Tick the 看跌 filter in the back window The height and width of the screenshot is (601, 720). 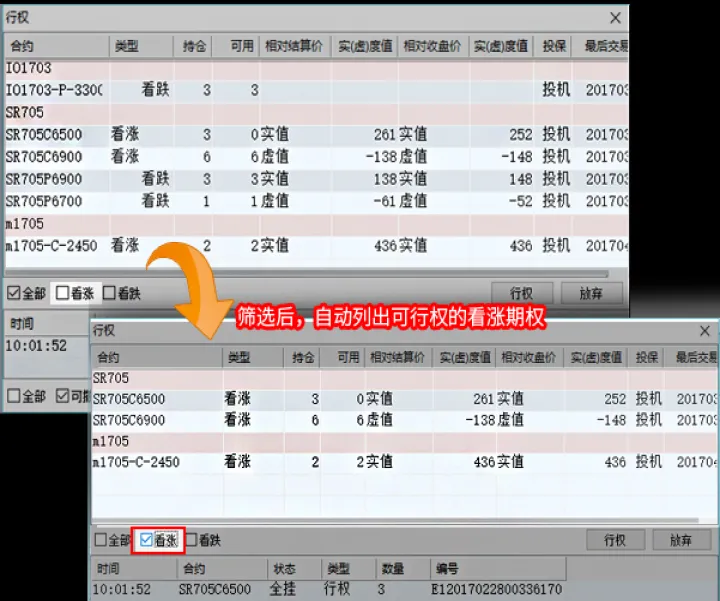pos(109,293)
